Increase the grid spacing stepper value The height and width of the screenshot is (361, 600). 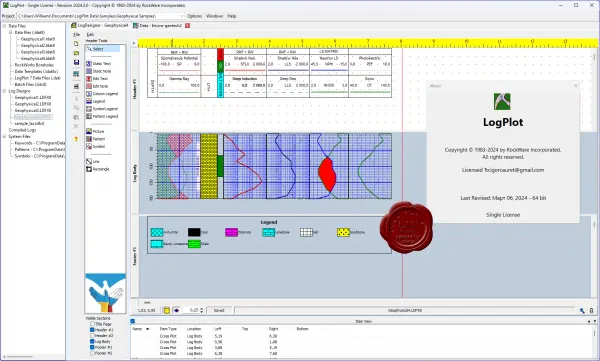(x=202, y=309)
